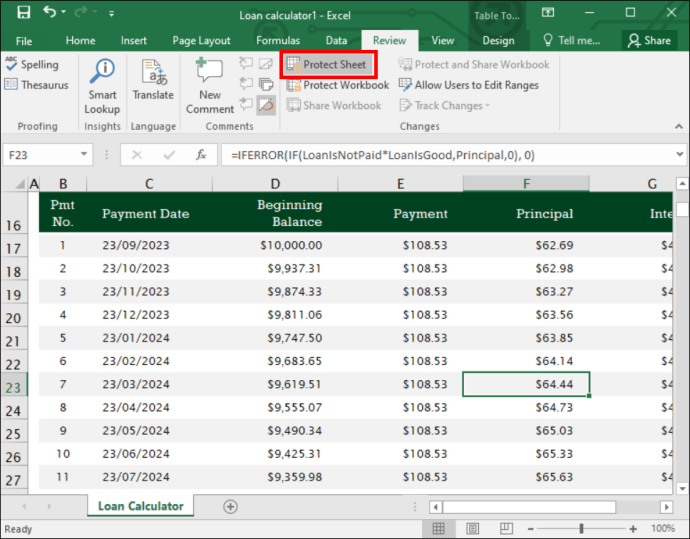
Task: Switch to the Insert tab
Action: point(133,40)
